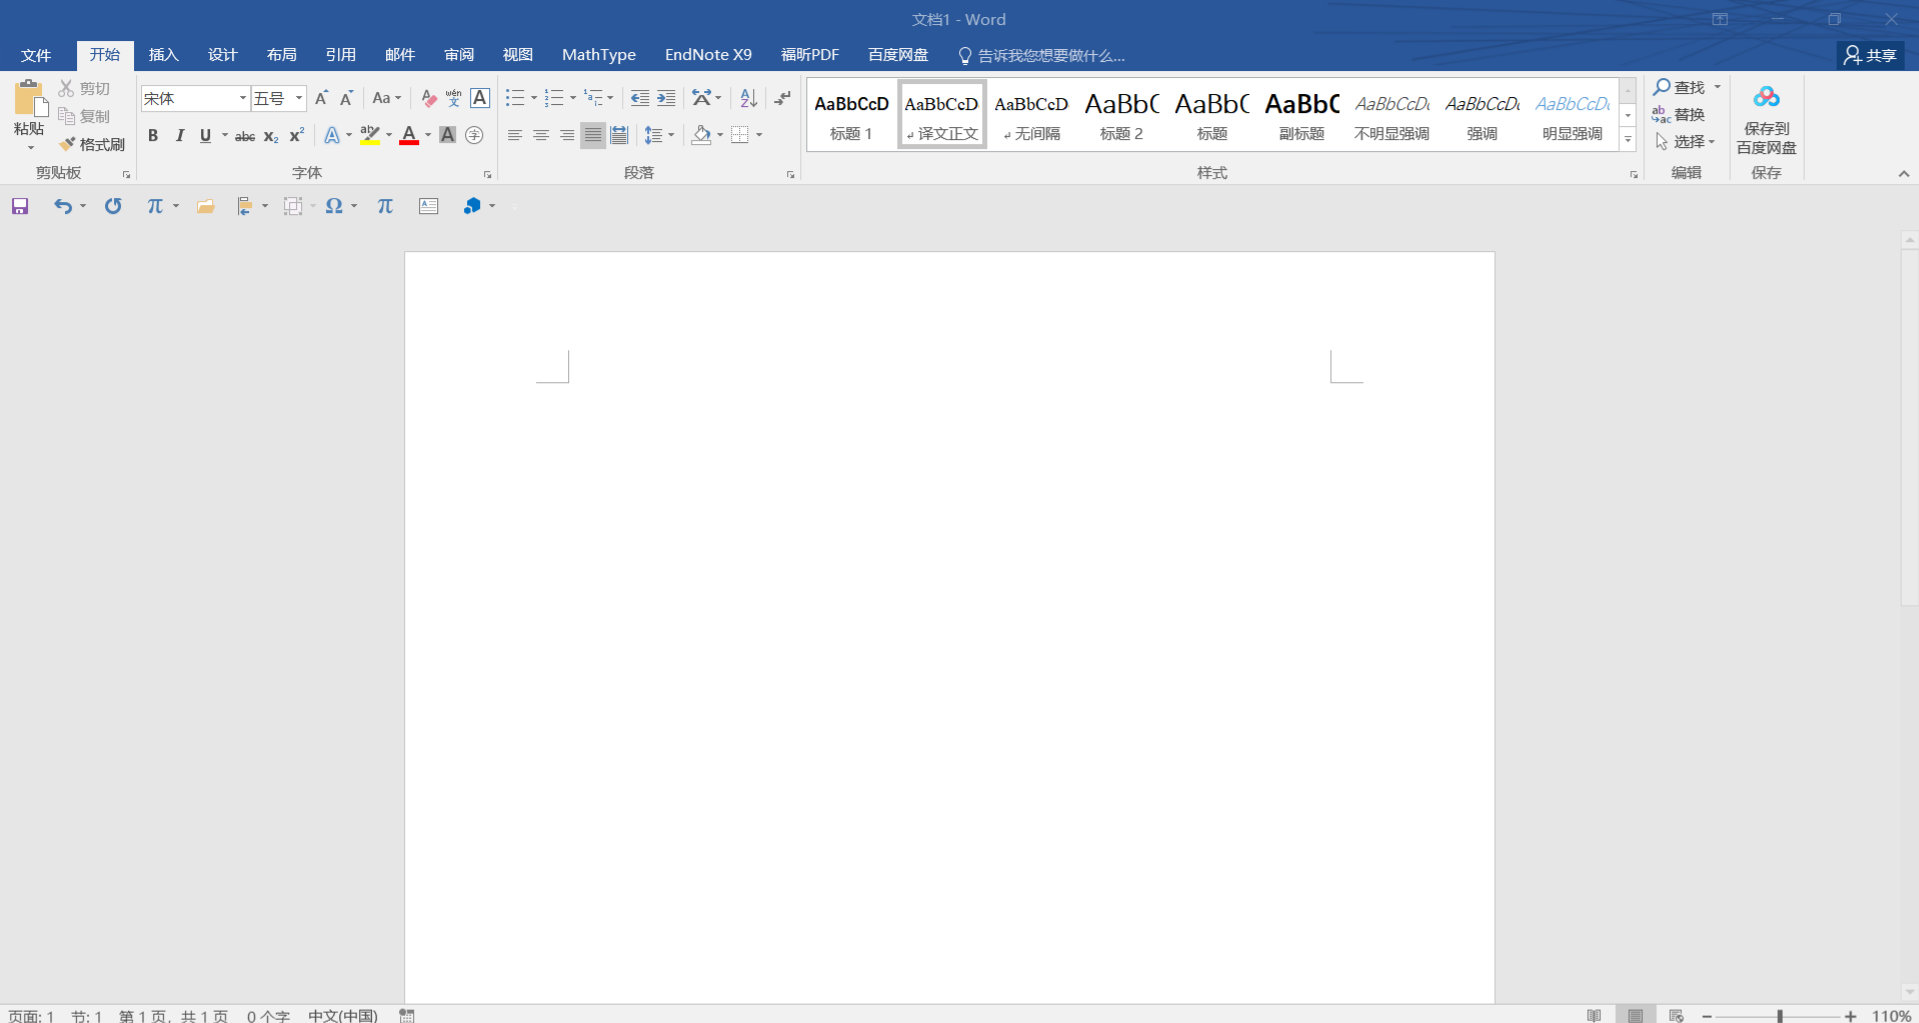
Task: Click the Save icon in quick access toolbar
Action: click(x=20, y=206)
